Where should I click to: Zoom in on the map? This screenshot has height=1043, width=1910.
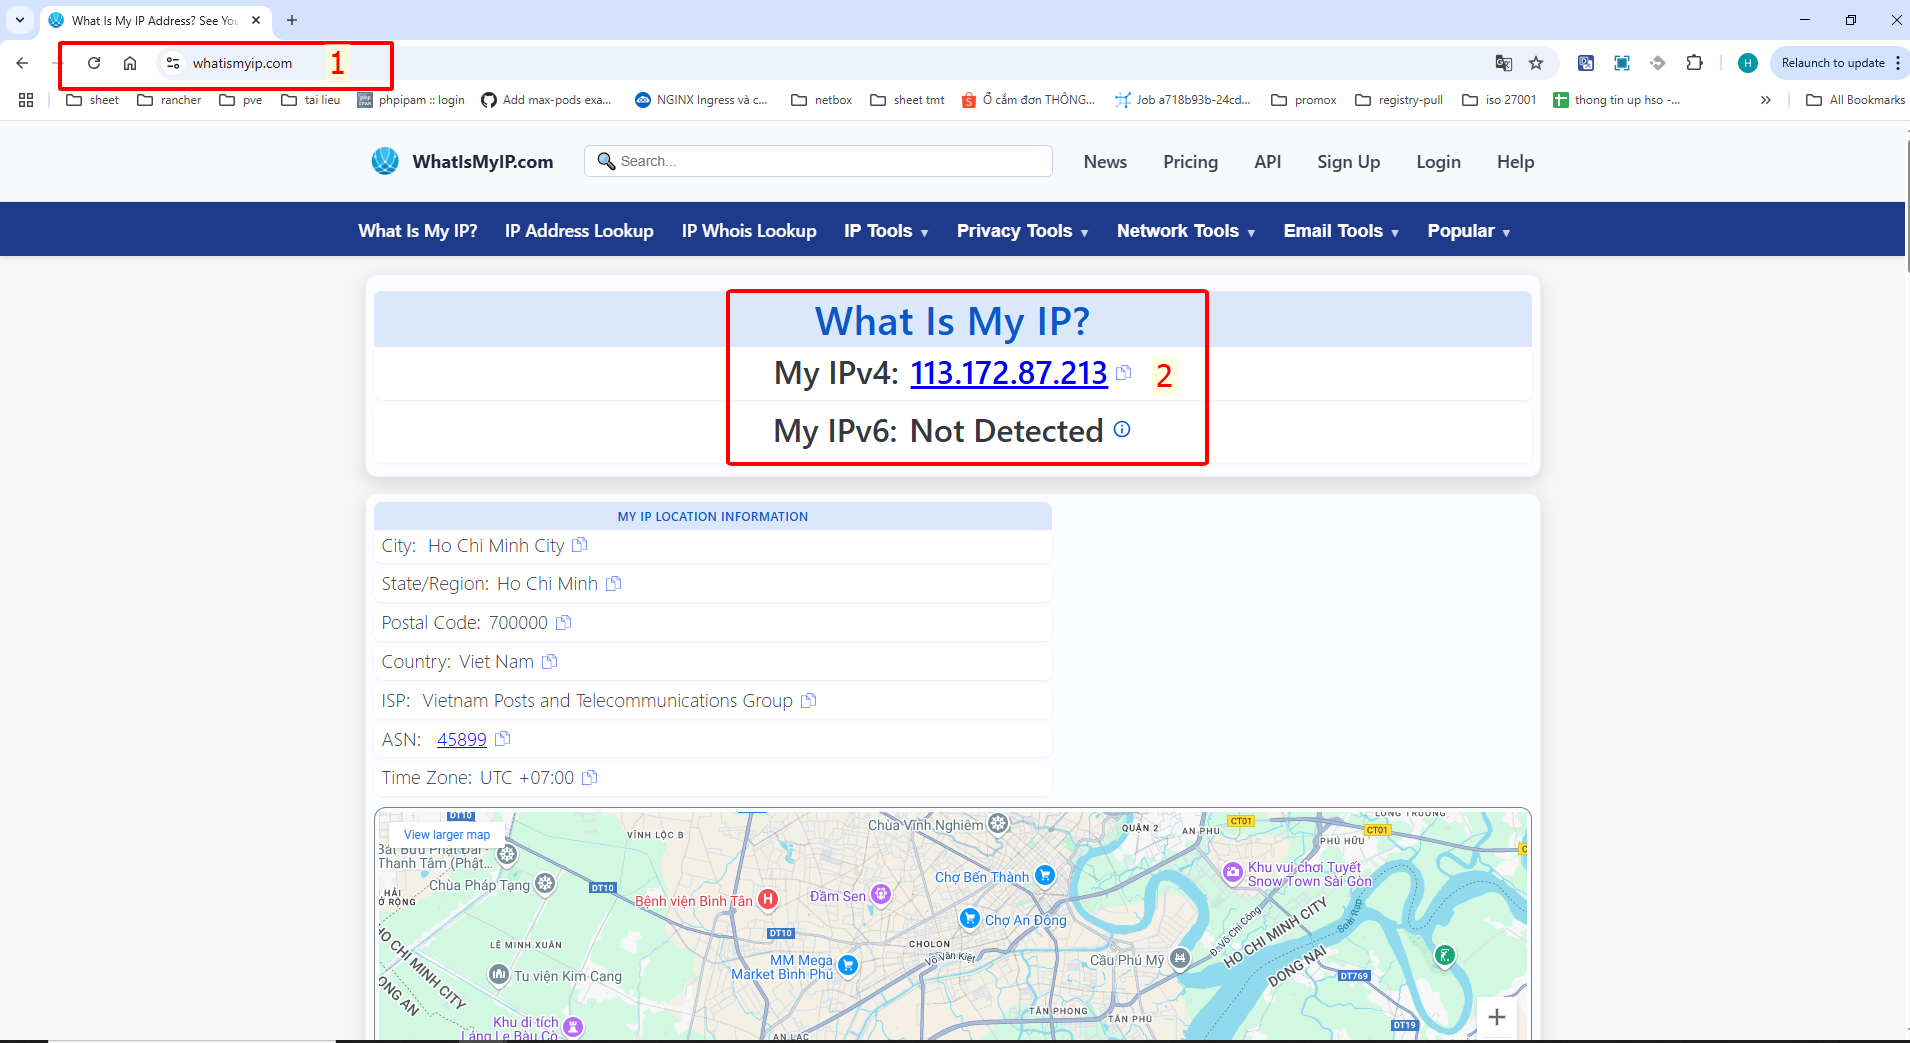click(x=1496, y=1017)
